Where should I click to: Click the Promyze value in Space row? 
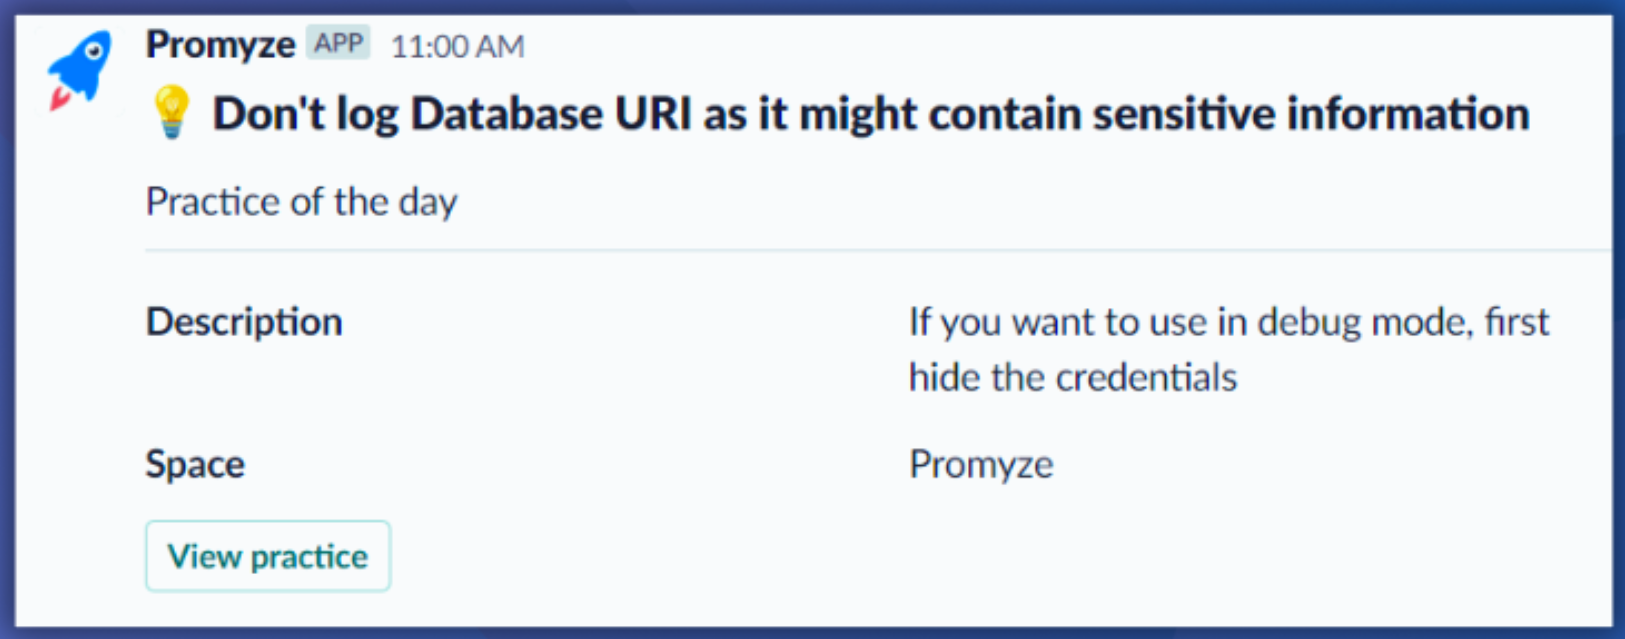coord(981,465)
